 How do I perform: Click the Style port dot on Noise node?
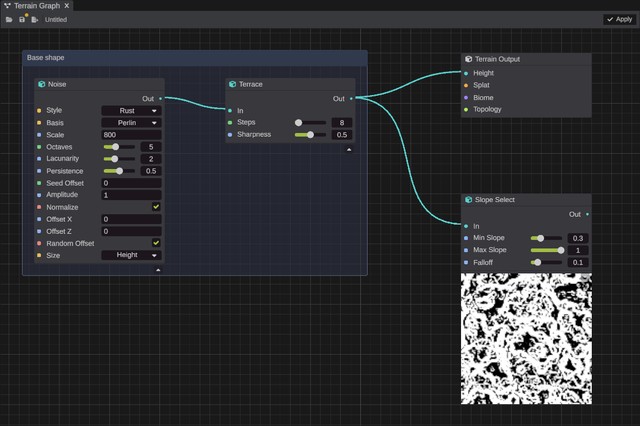click(39, 111)
